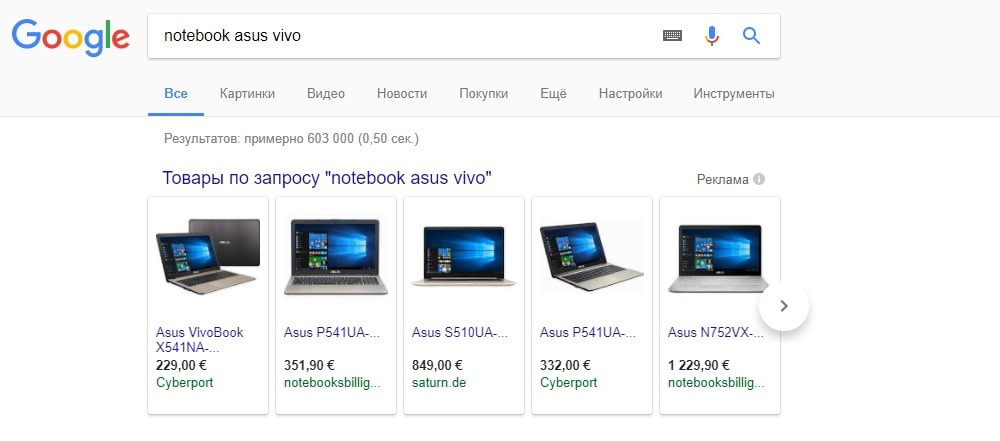This screenshot has height=441, width=1000.
Task: Click the saturn.de seller link
Action: click(439, 383)
